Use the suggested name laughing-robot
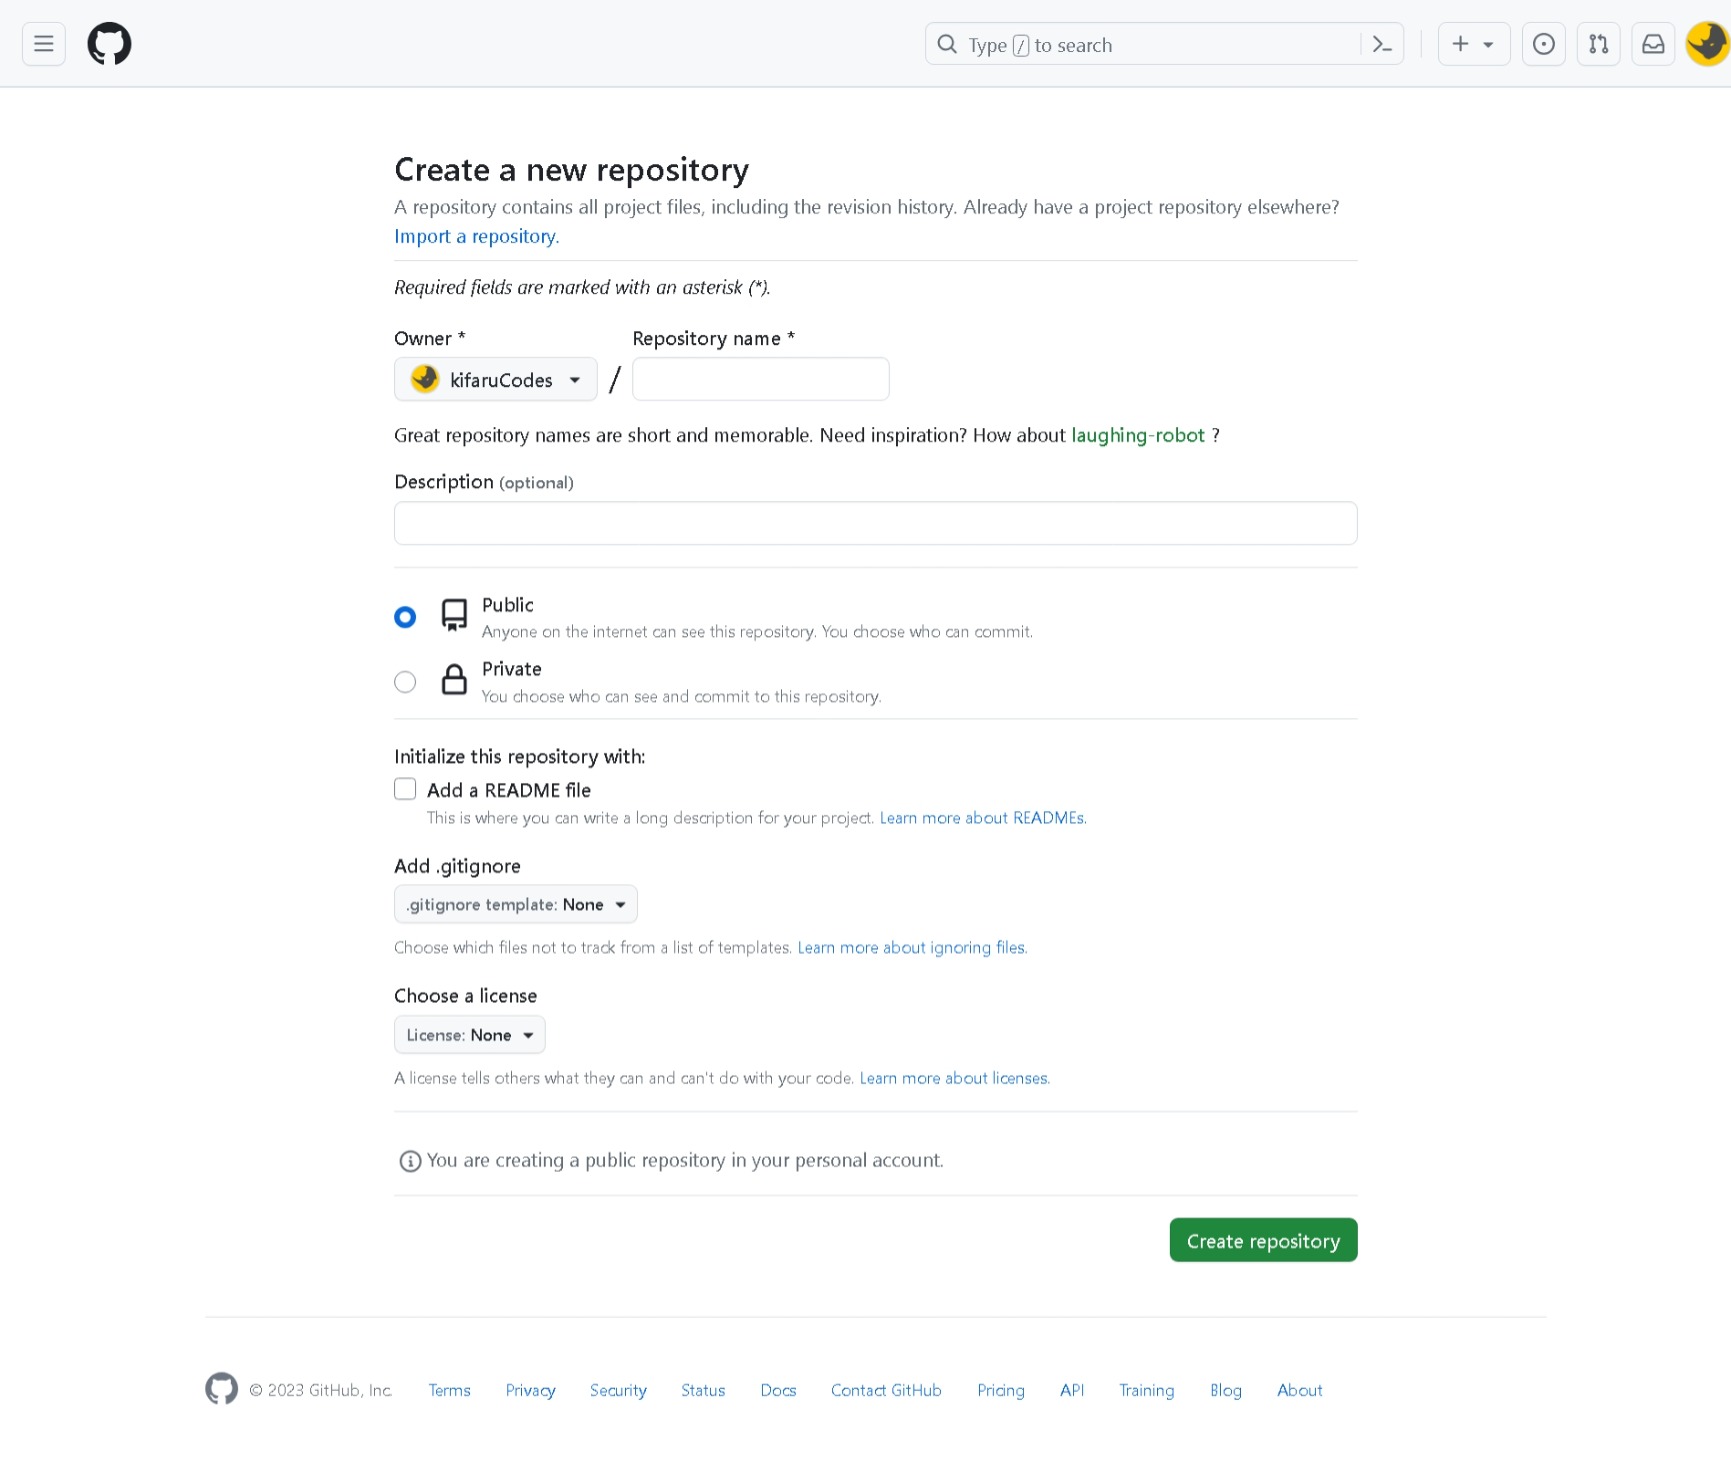Screen dimensions: 1731x1472 1137,435
